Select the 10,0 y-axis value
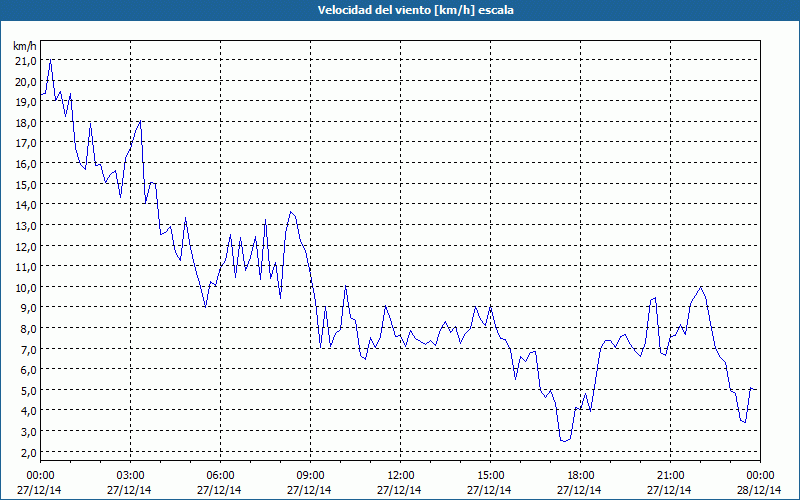Viewport: 800px width, 500px height. 27,287
